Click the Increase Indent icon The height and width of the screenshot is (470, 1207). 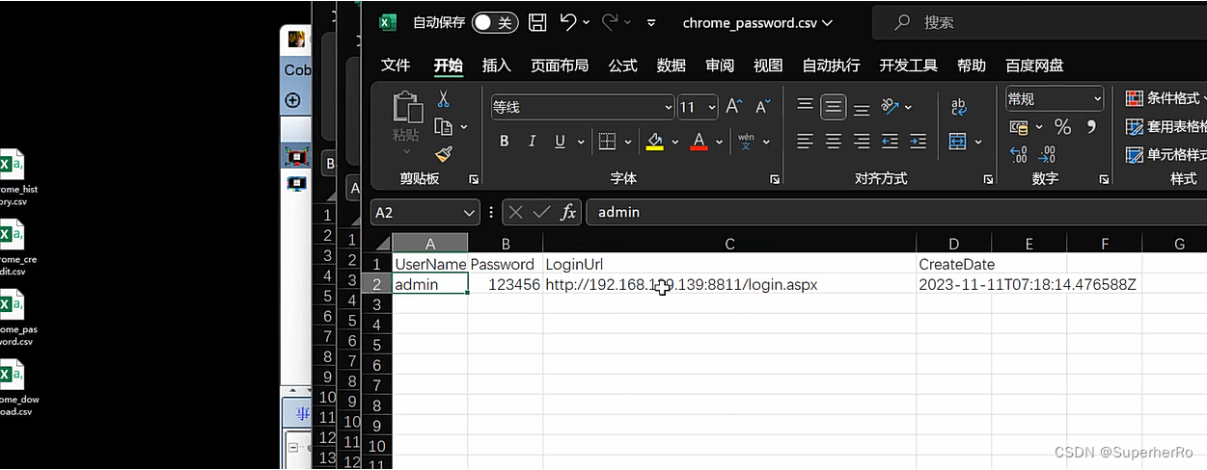point(918,141)
